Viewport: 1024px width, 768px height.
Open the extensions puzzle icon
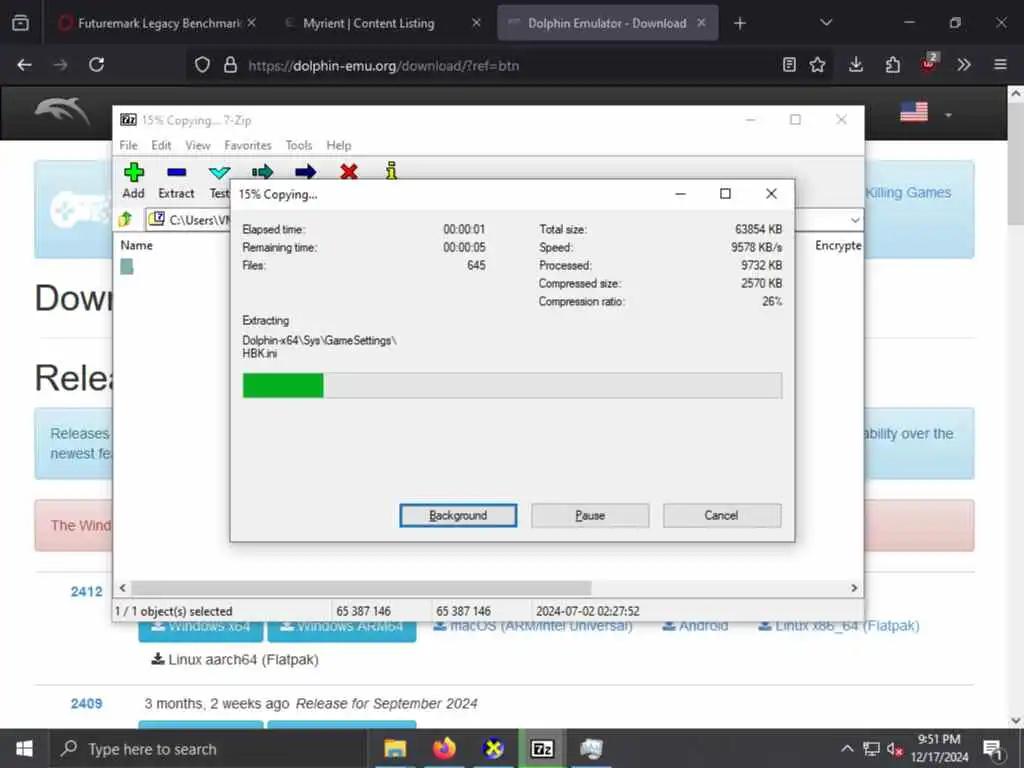click(892, 65)
